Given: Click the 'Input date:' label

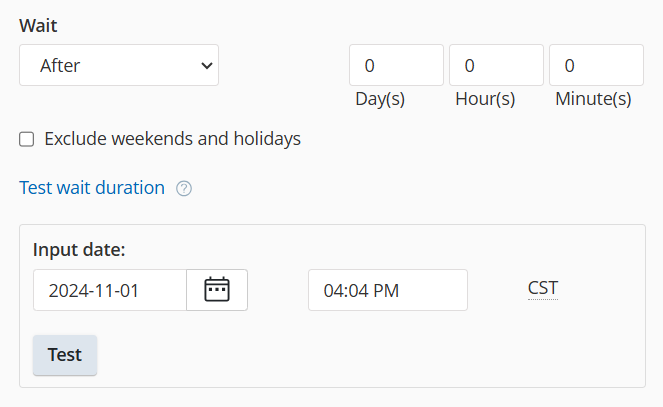Looking at the screenshot, I should point(79,250).
